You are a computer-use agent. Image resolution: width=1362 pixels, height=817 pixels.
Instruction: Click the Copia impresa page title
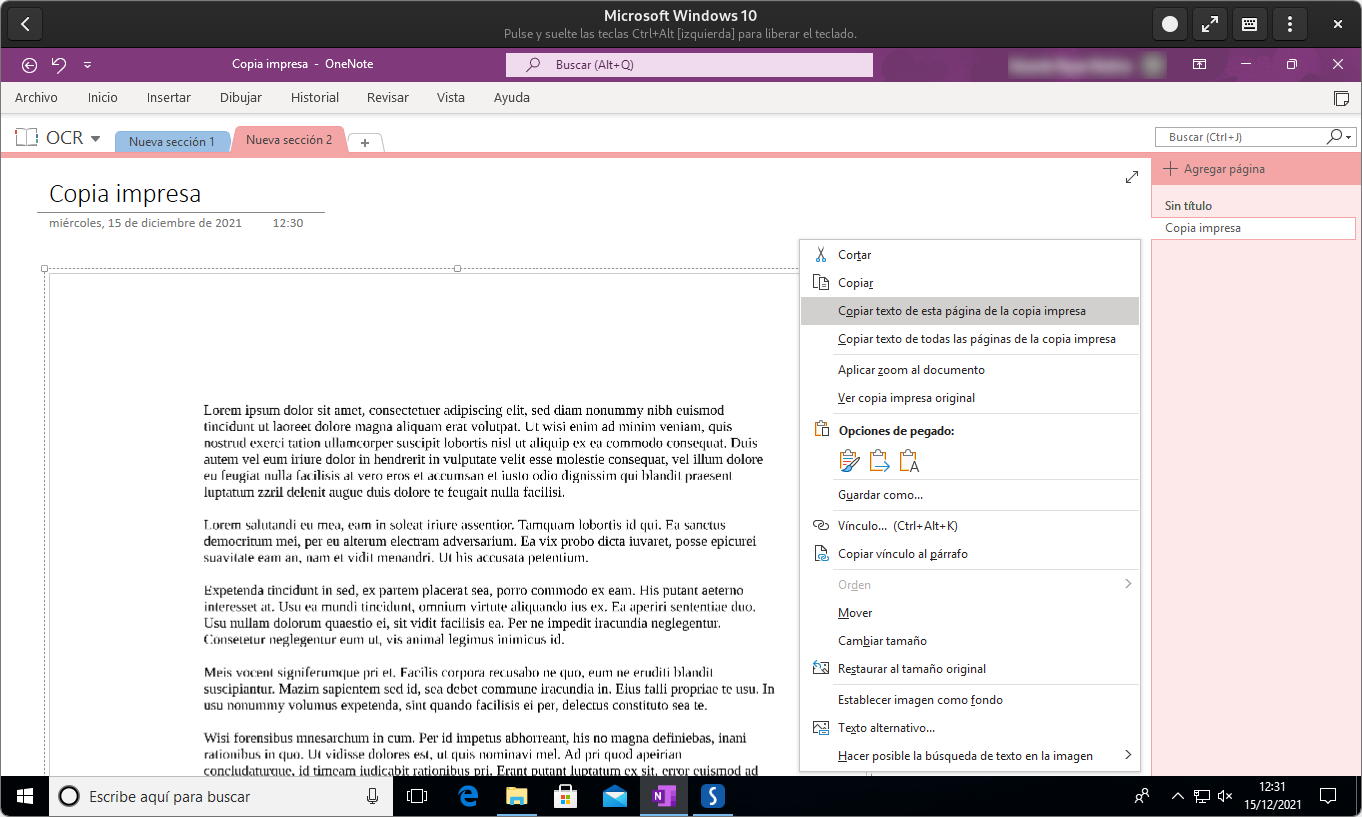coord(125,194)
